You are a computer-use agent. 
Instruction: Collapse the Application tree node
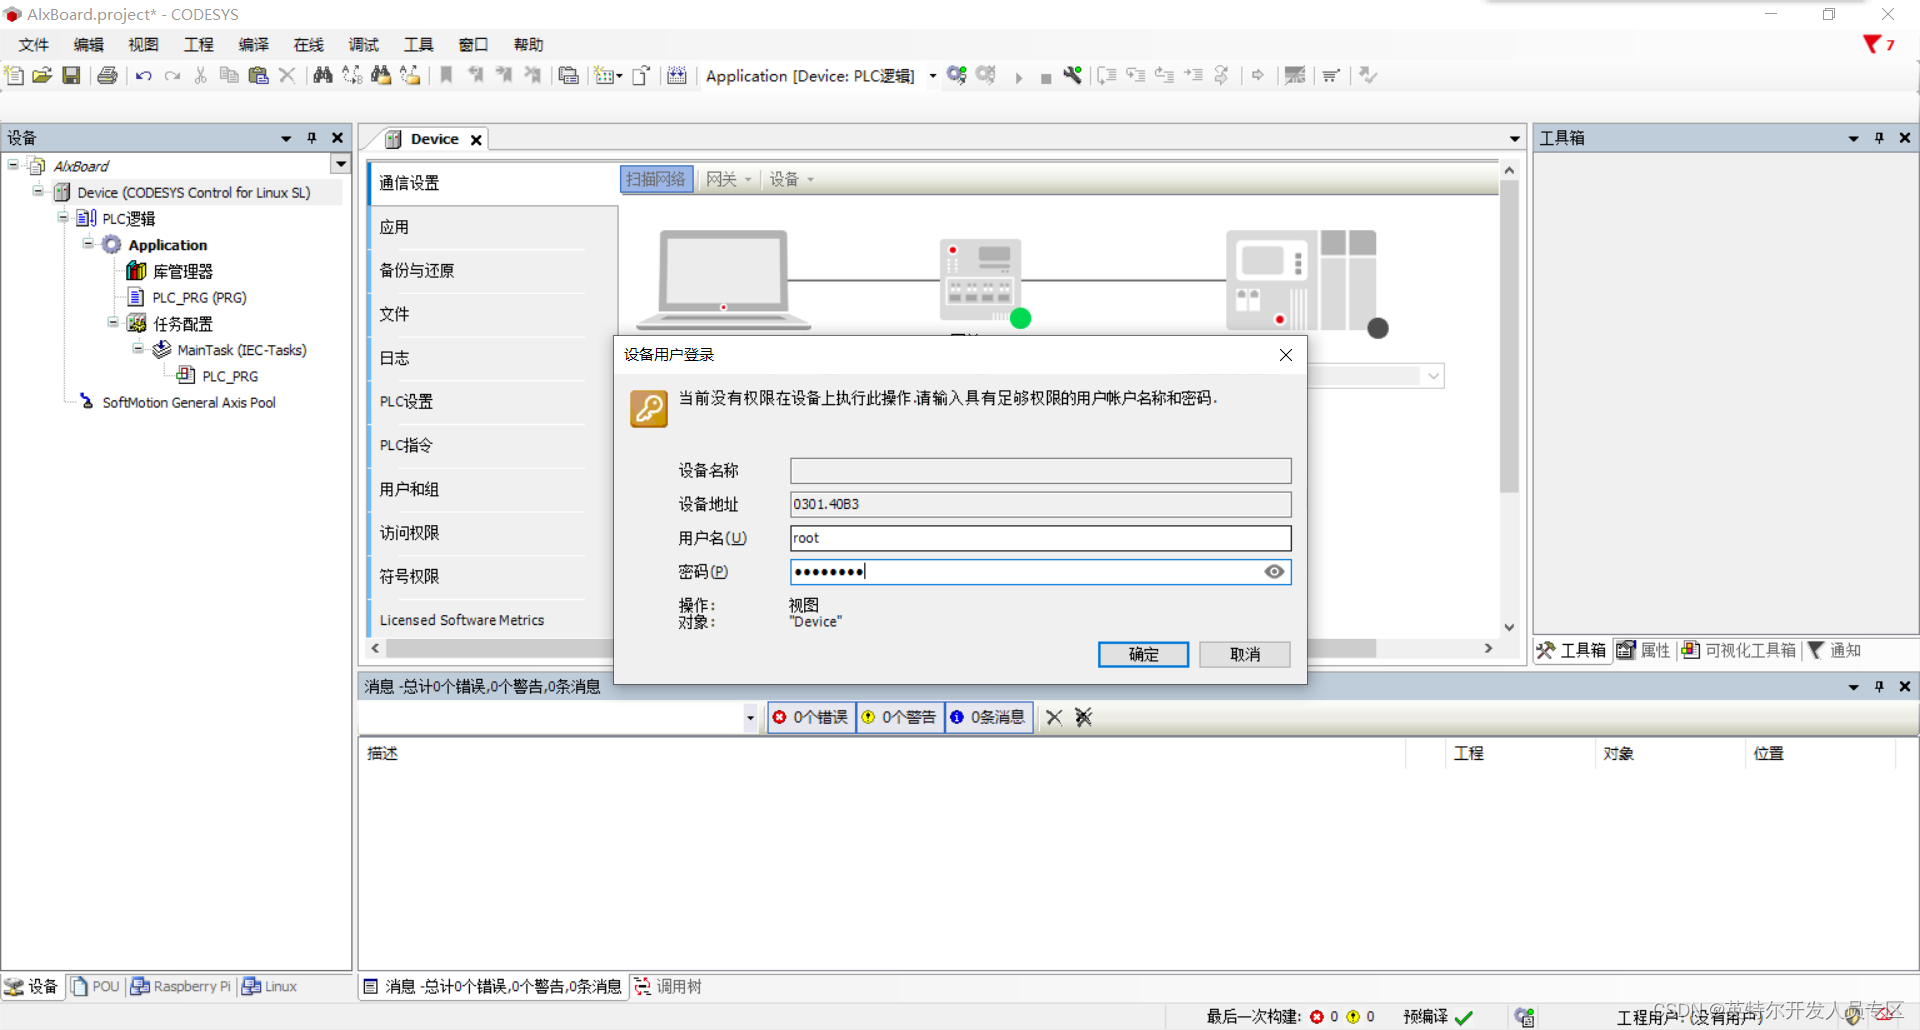pyautogui.click(x=88, y=244)
